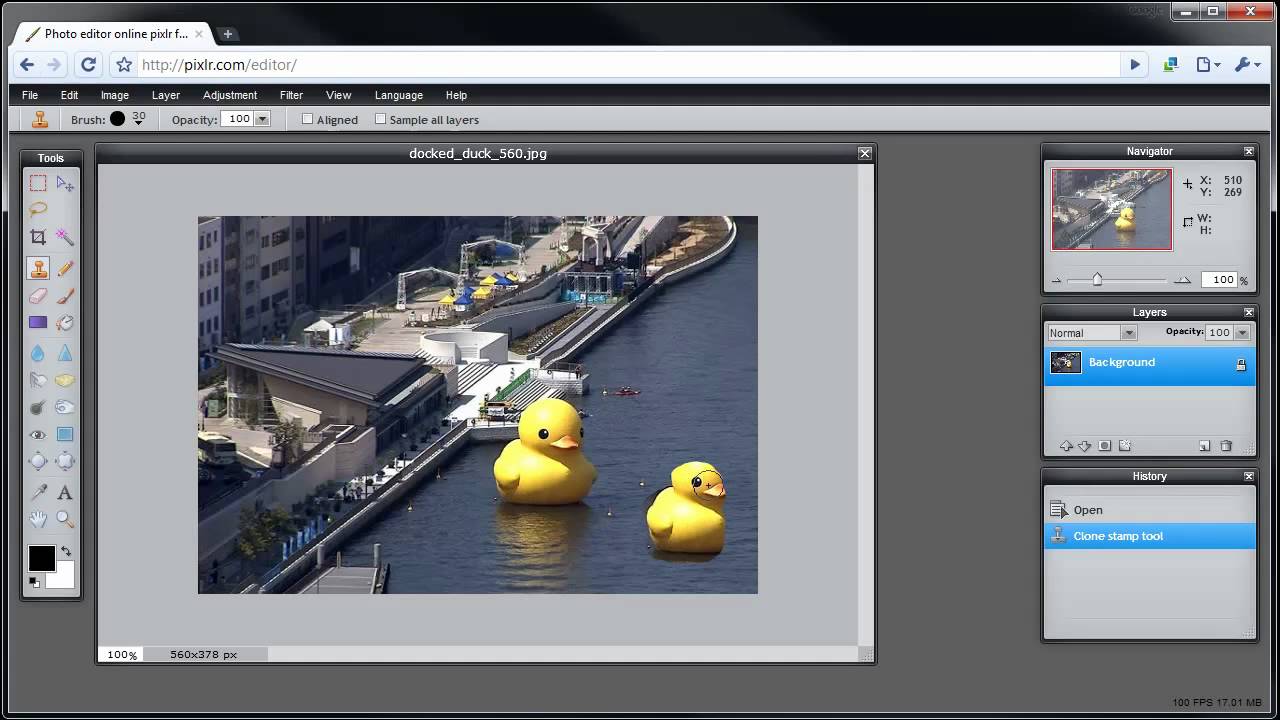
Task: Select the Sharpen triangle tool
Action: (65, 353)
